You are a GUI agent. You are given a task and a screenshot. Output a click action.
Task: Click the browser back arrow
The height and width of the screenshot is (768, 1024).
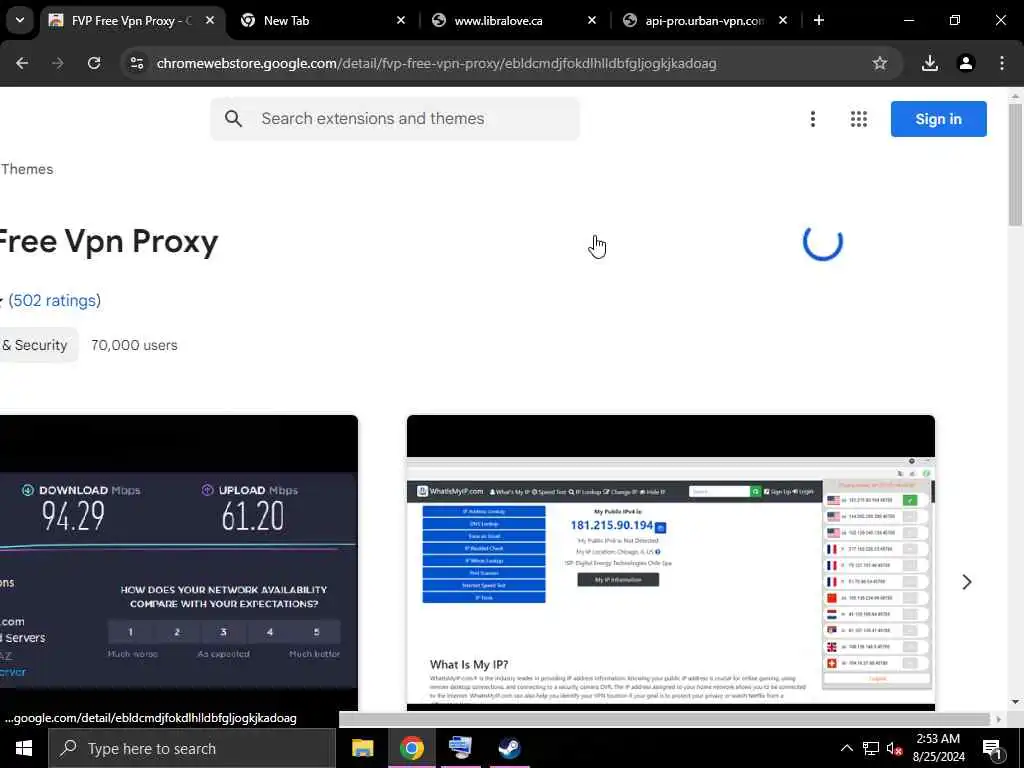pos(22,63)
